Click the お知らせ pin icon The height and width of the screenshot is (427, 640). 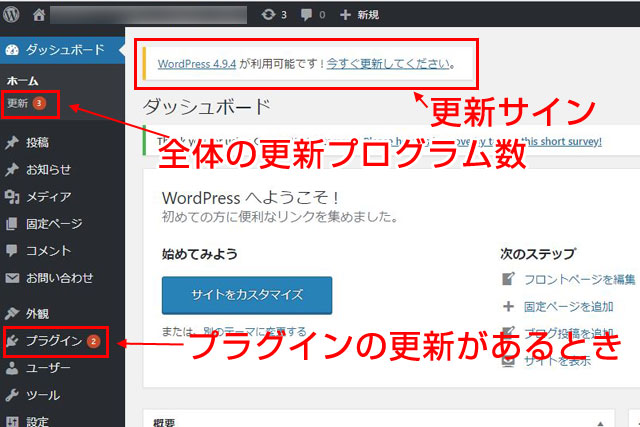(x=12, y=169)
